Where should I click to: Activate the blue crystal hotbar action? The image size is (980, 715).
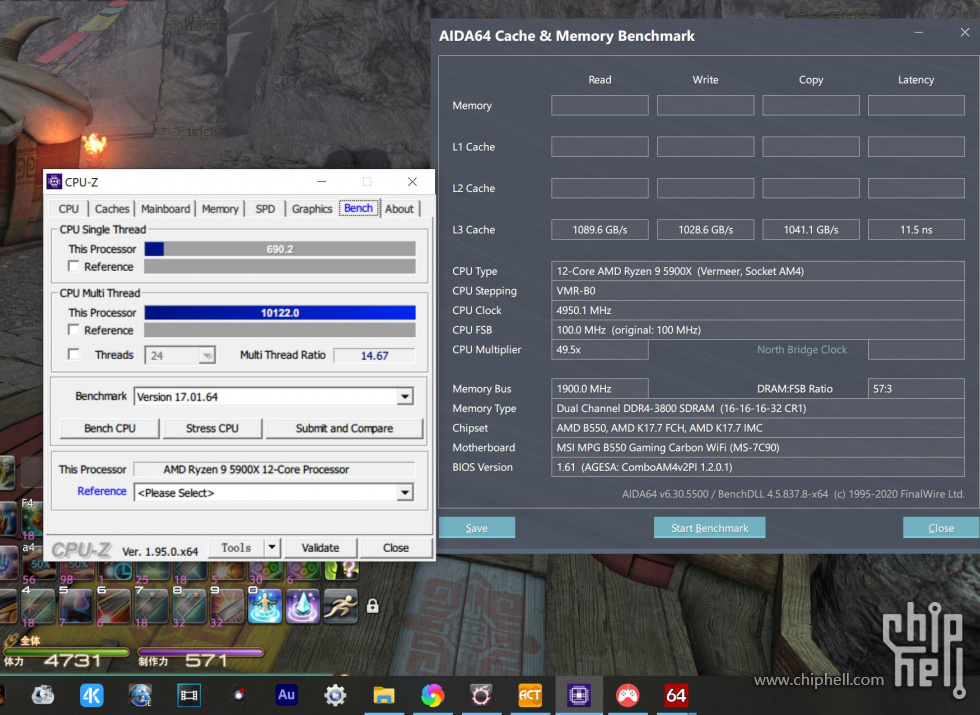point(302,606)
